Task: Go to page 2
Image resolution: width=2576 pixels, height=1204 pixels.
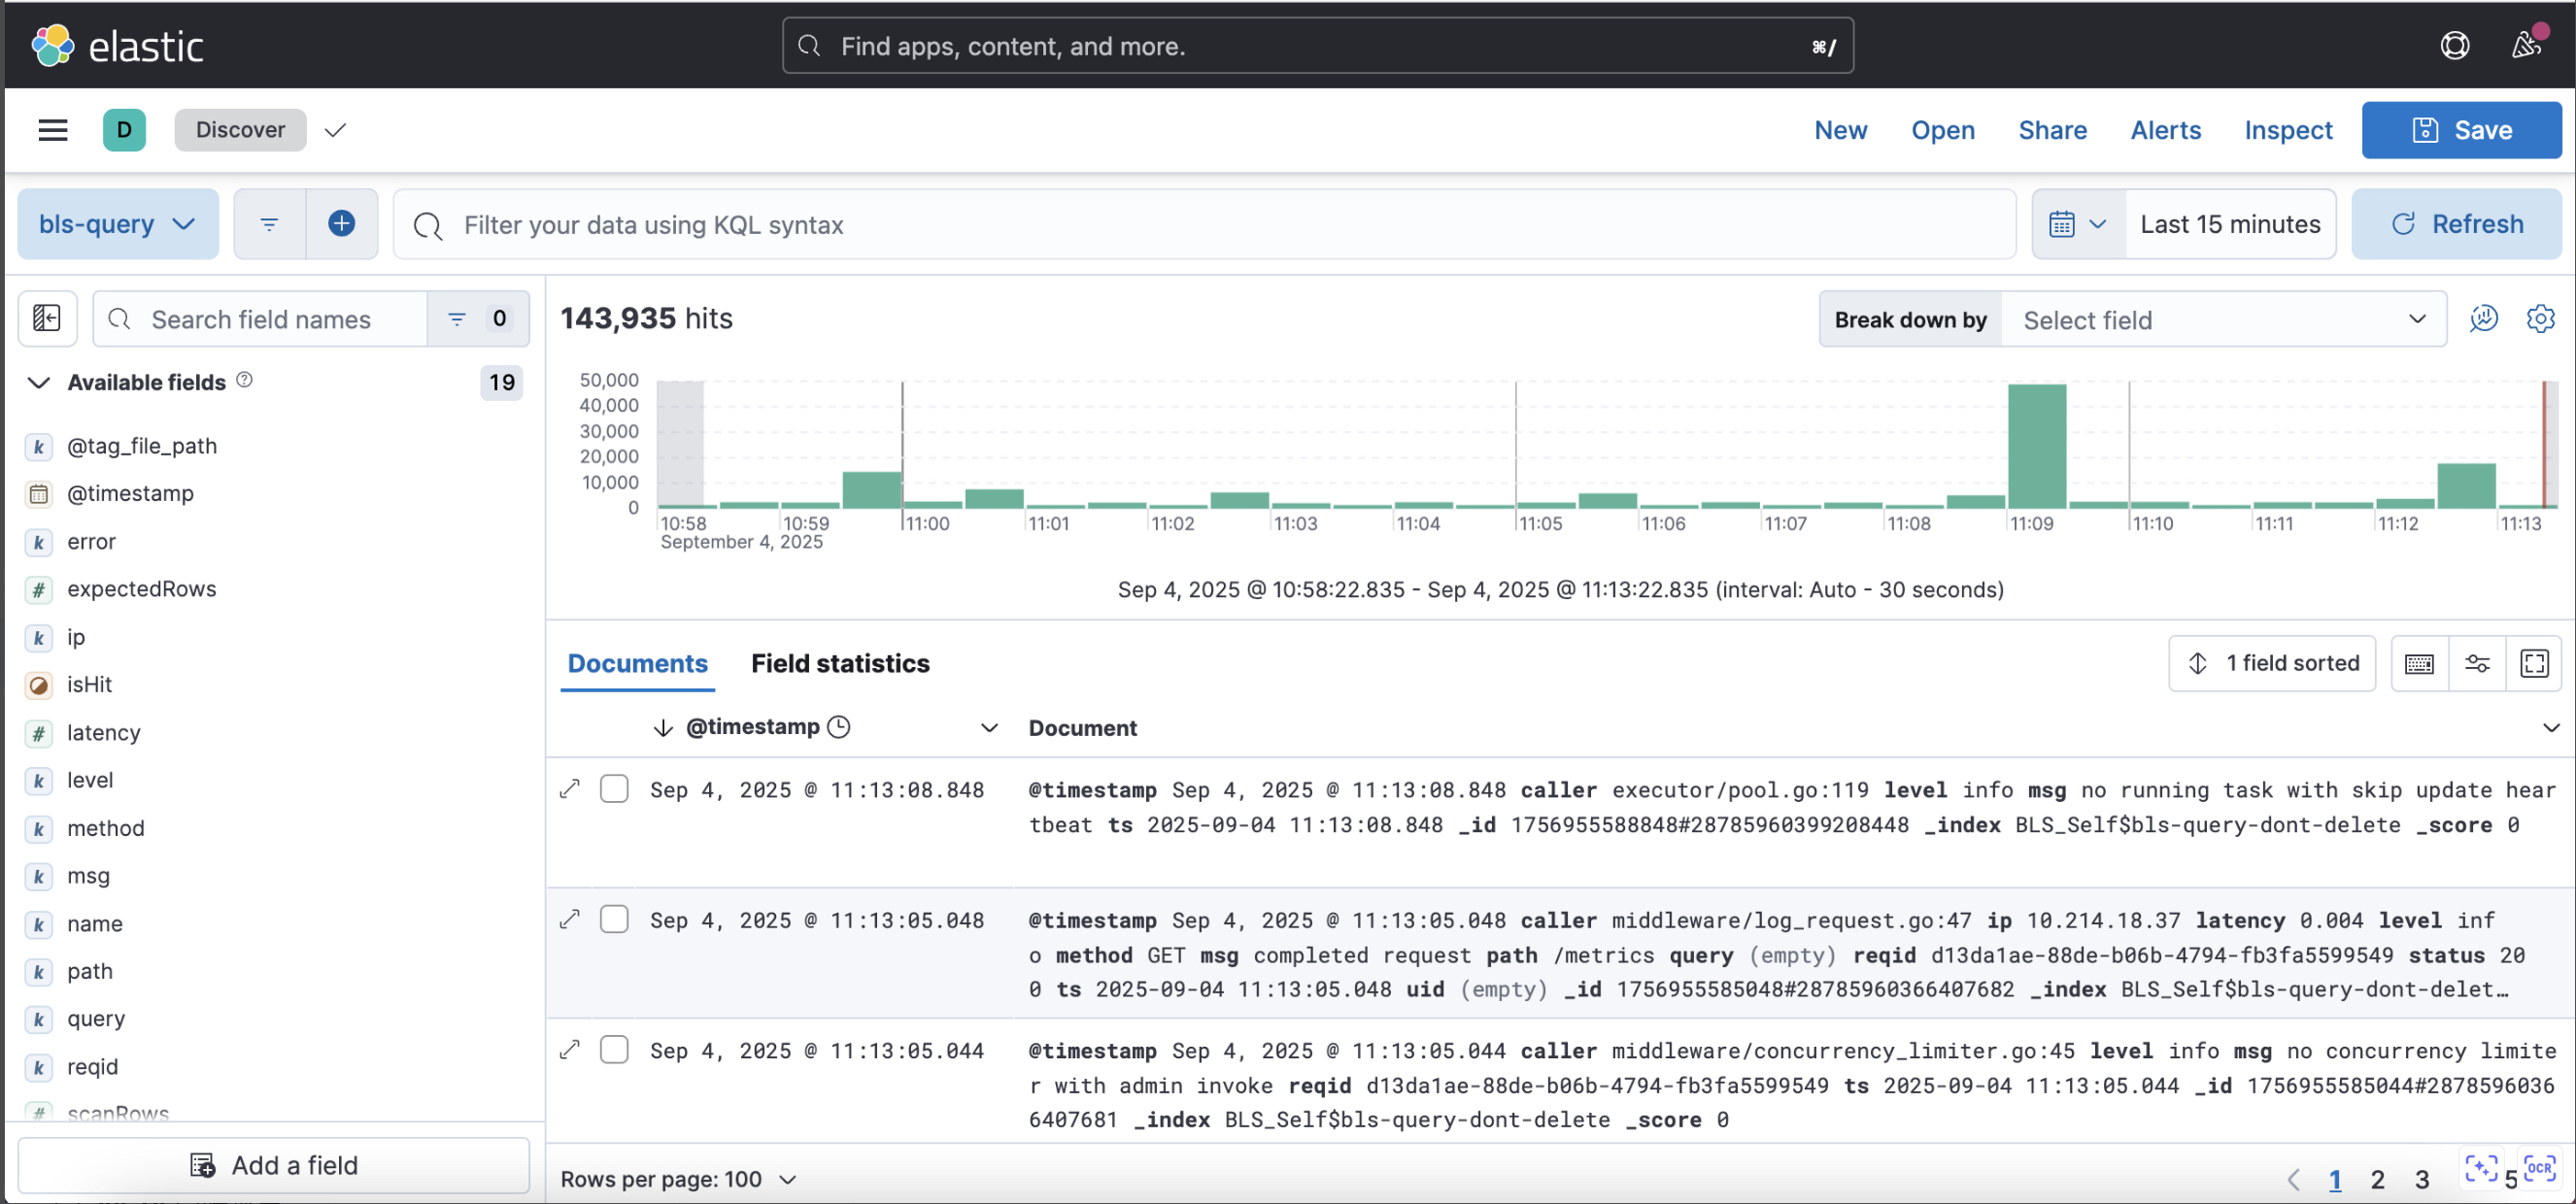Action: pos(2377,1179)
